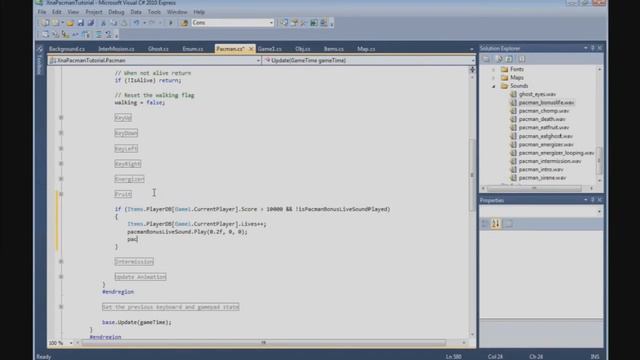Collapse the Sounds folder in Solution Explorer
Viewport: 640px width, 360px height.
[493, 86]
